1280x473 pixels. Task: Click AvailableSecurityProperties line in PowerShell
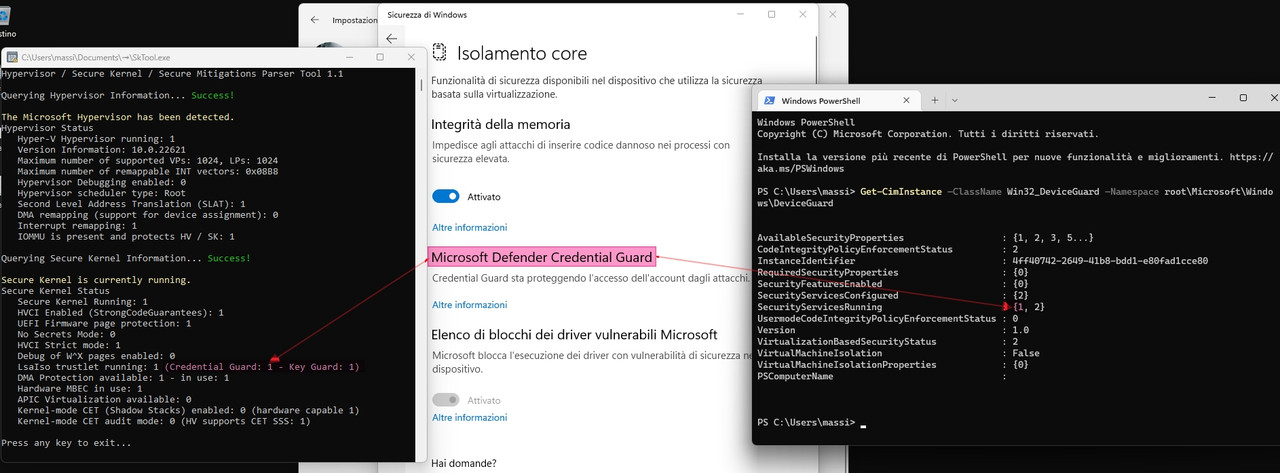pyautogui.click(x=928, y=238)
